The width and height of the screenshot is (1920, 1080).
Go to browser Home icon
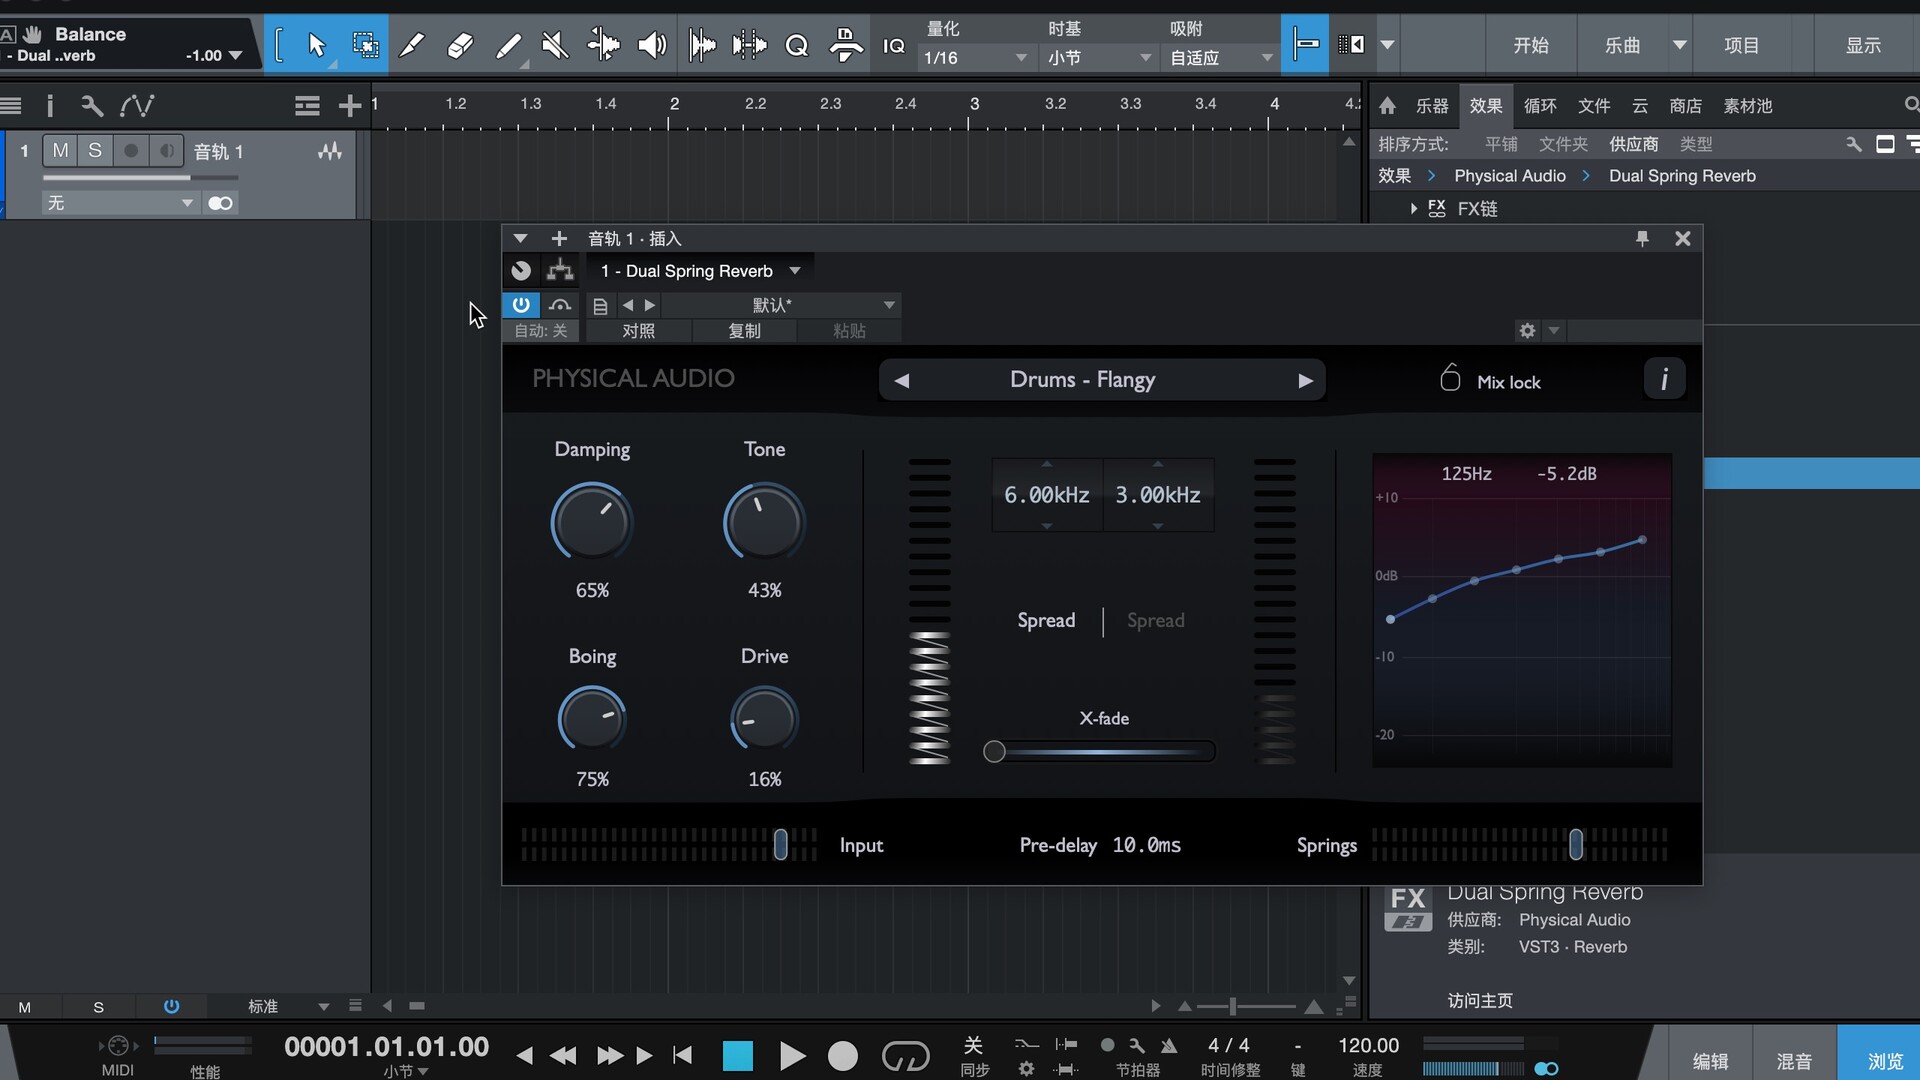pos(1387,106)
